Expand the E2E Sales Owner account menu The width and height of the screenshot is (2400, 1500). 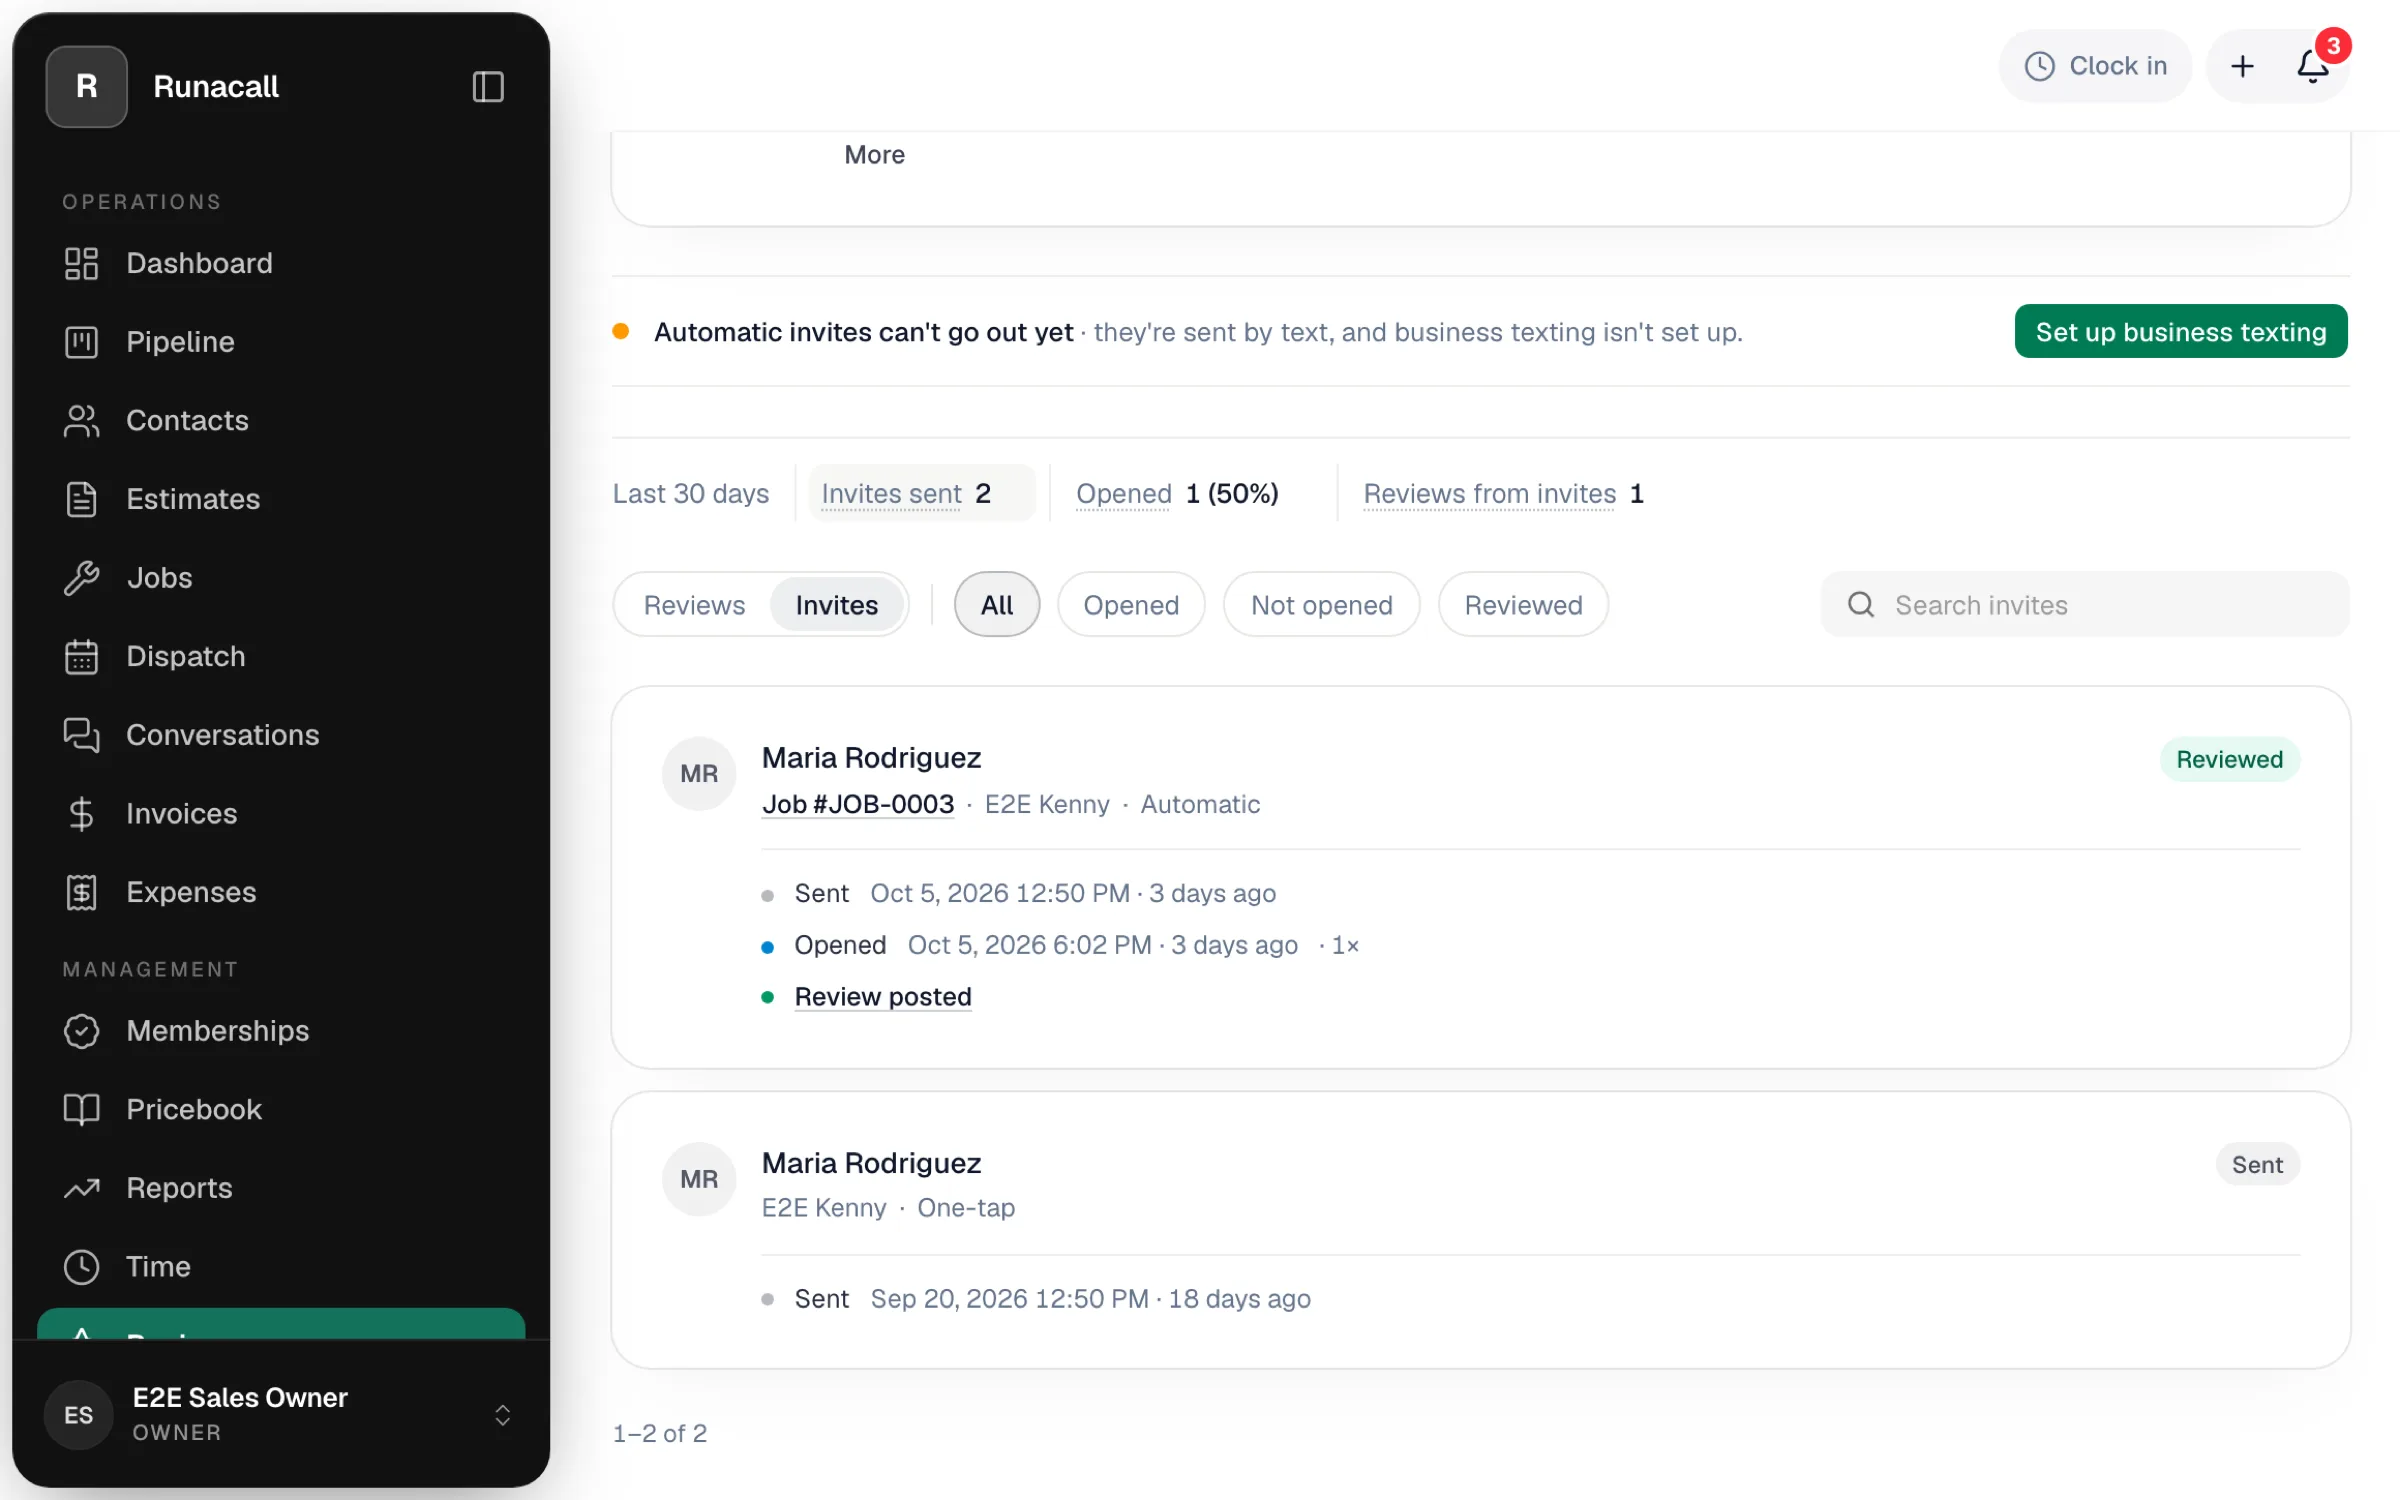281,1414
